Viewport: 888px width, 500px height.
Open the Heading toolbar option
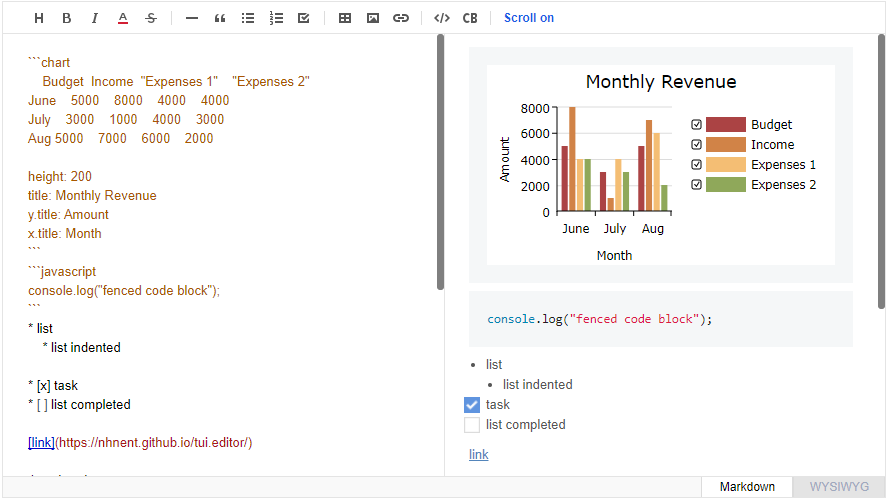39,18
